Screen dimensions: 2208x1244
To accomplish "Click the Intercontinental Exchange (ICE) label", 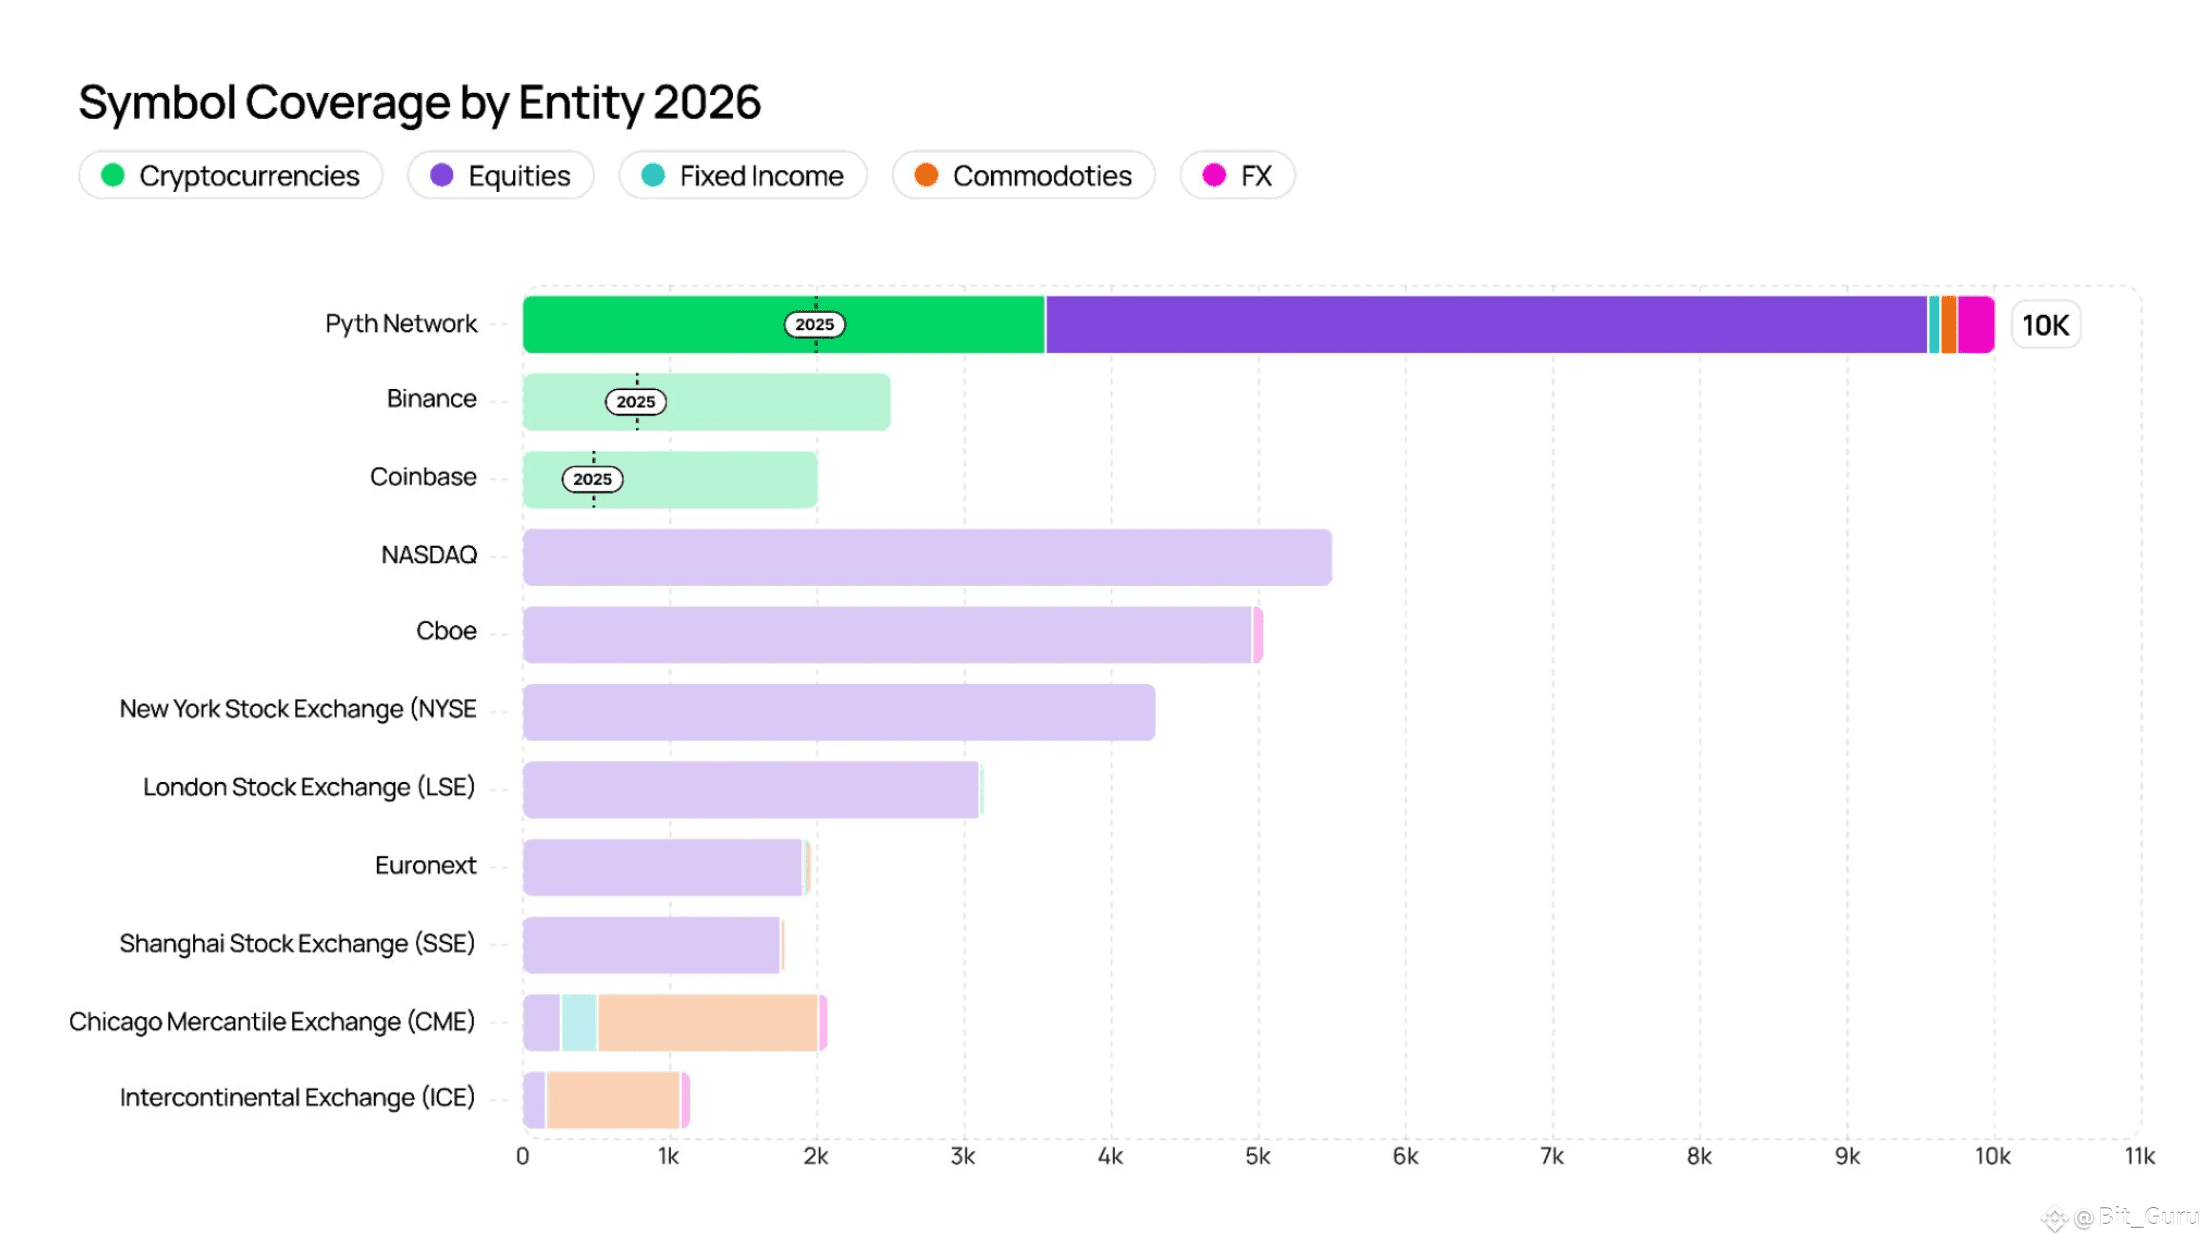I will (297, 1098).
